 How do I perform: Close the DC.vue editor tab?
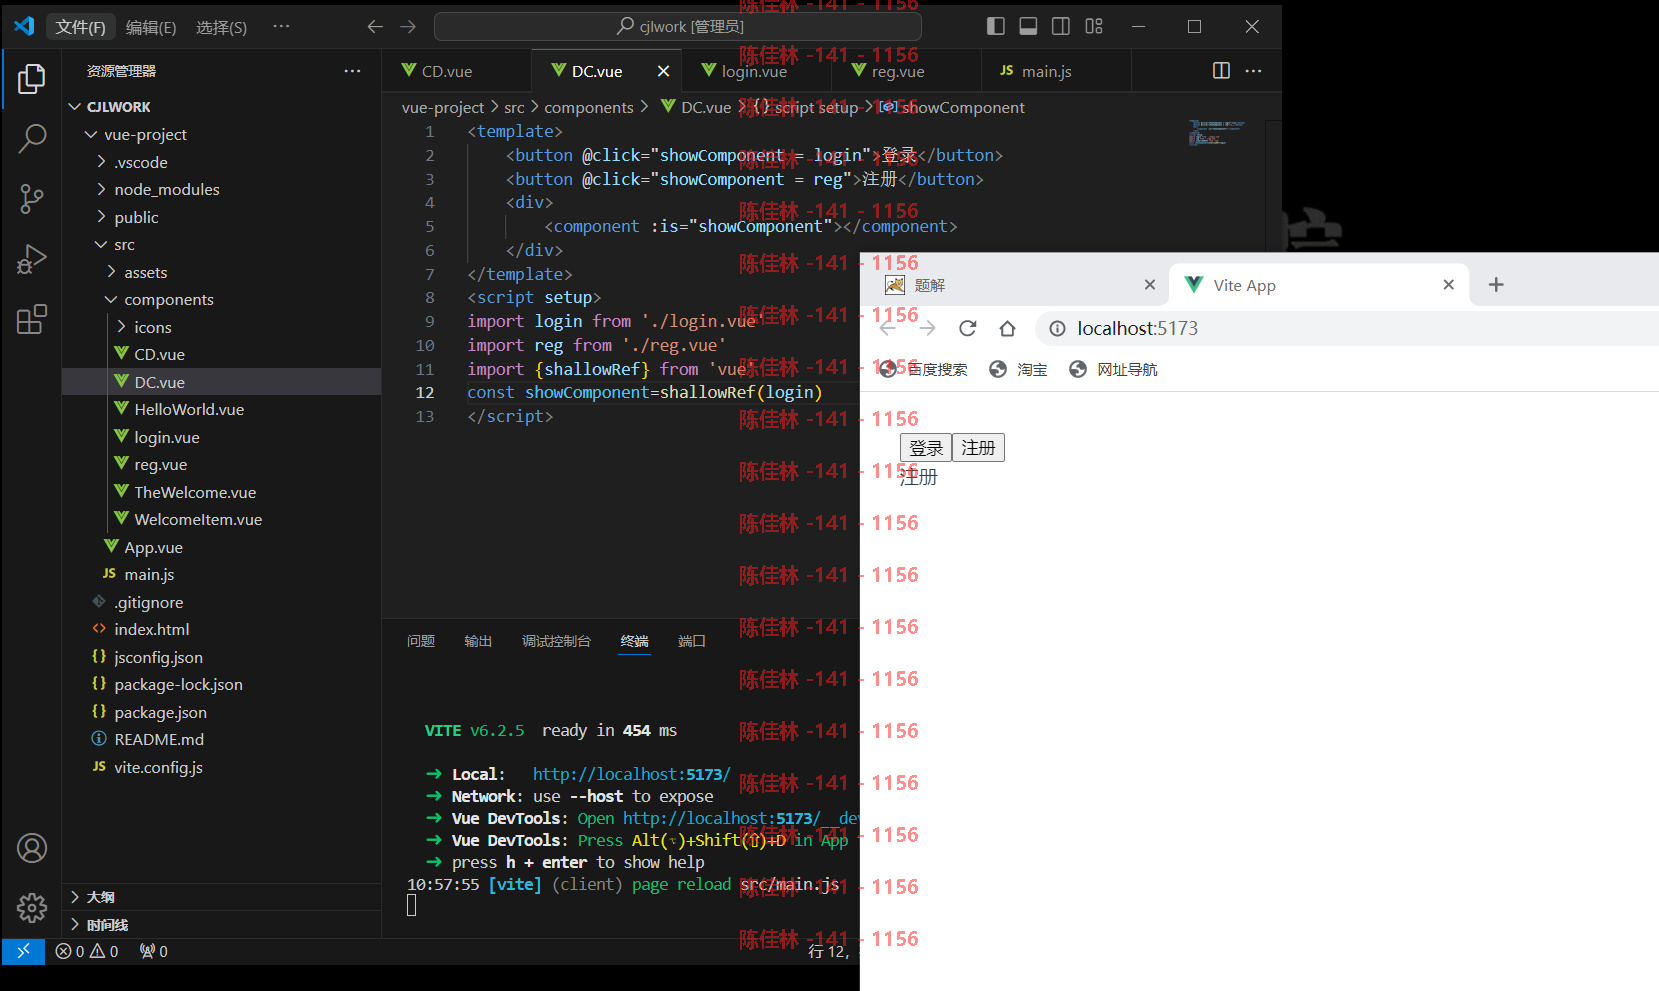click(x=663, y=71)
